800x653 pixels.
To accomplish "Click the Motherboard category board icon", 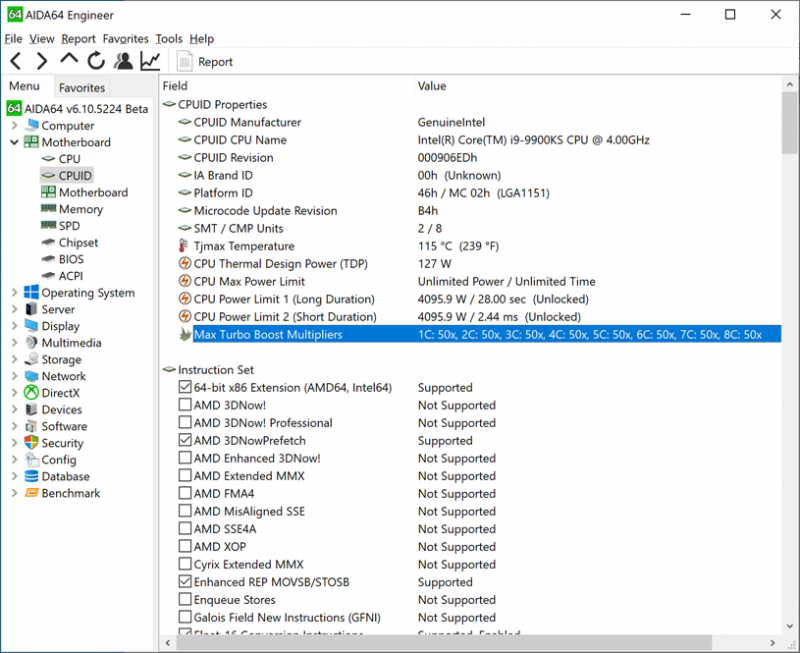I will [32, 142].
